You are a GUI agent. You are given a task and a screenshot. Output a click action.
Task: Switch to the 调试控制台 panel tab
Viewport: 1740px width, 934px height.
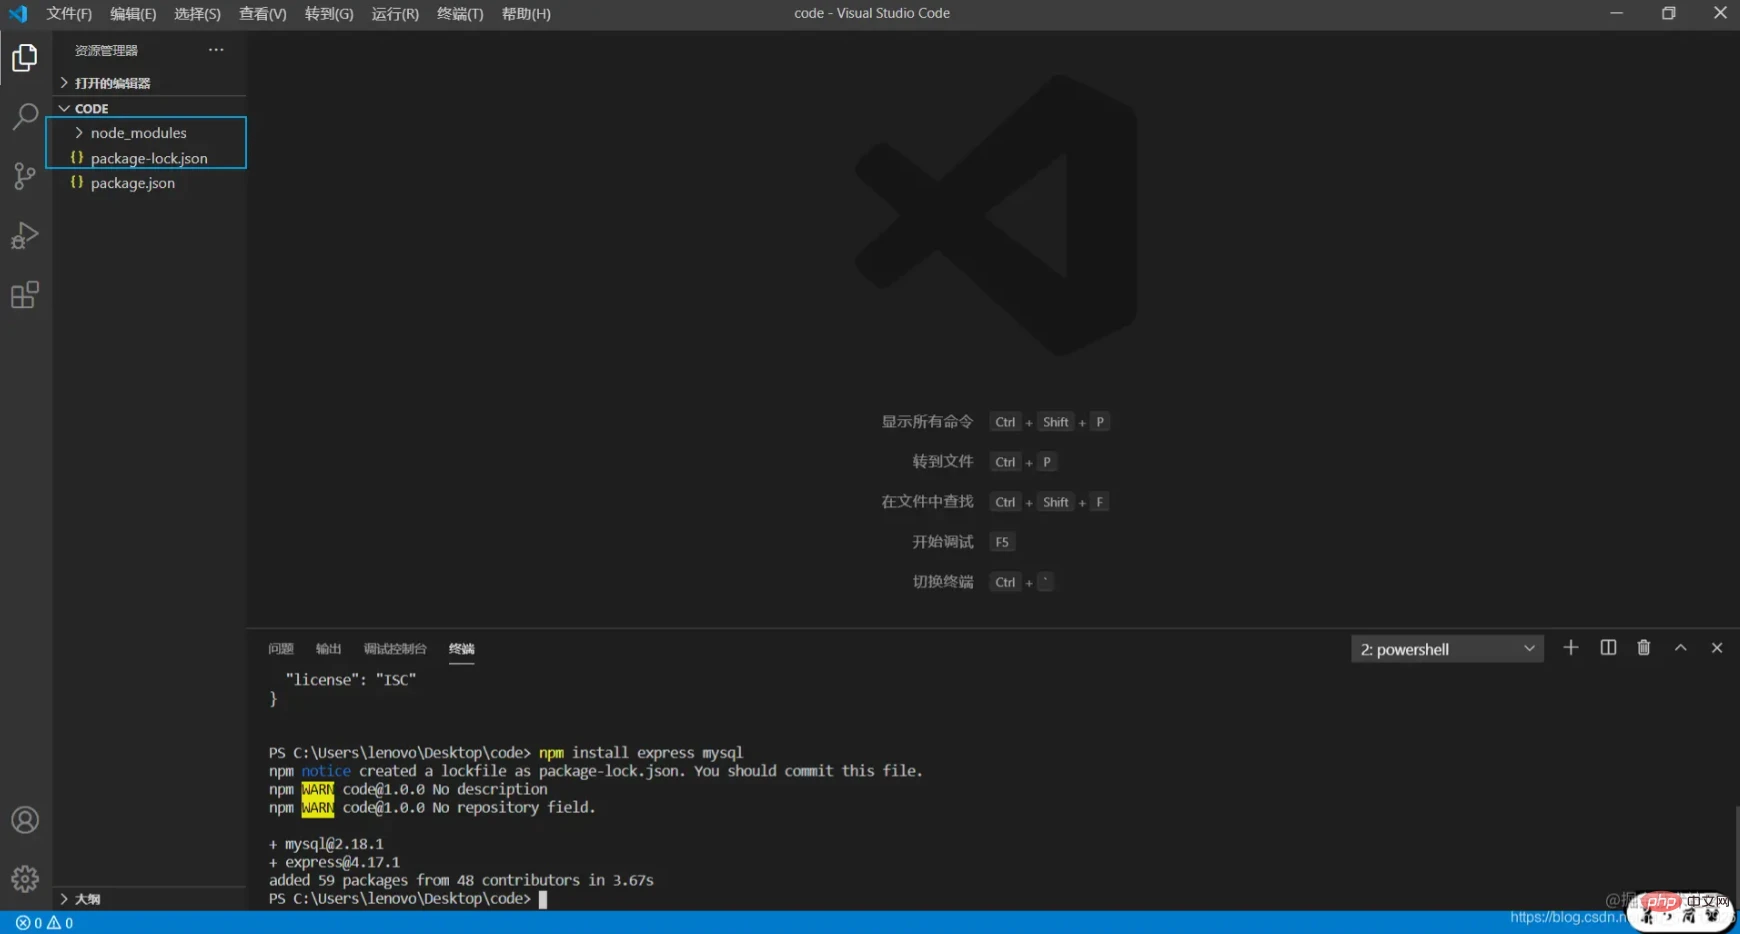click(x=395, y=649)
